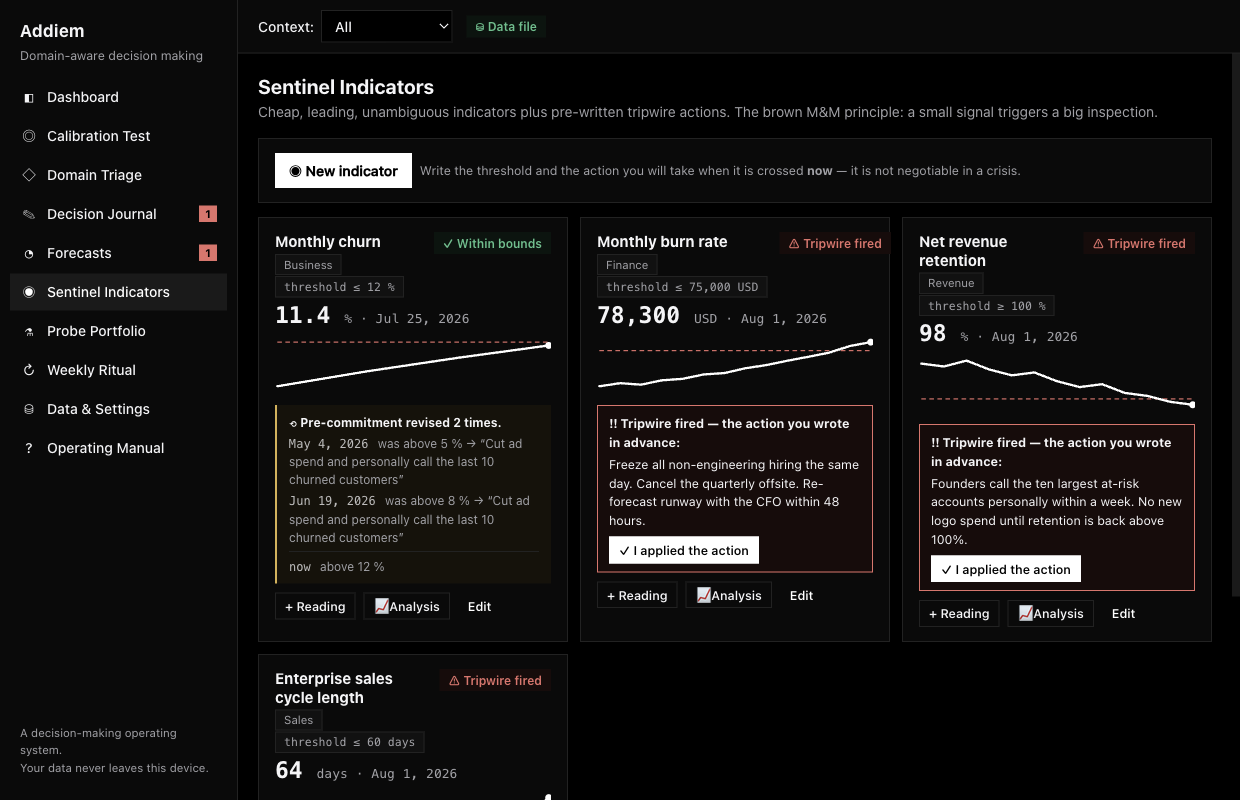Go to Data & Settings
The image size is (1240, 800).
point(118,409)
